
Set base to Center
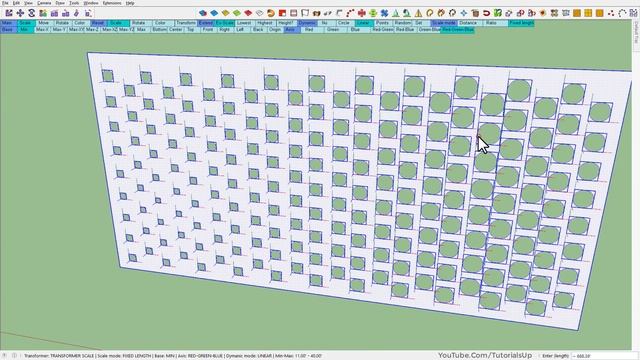pyautogui.click(x=176, y=30)
